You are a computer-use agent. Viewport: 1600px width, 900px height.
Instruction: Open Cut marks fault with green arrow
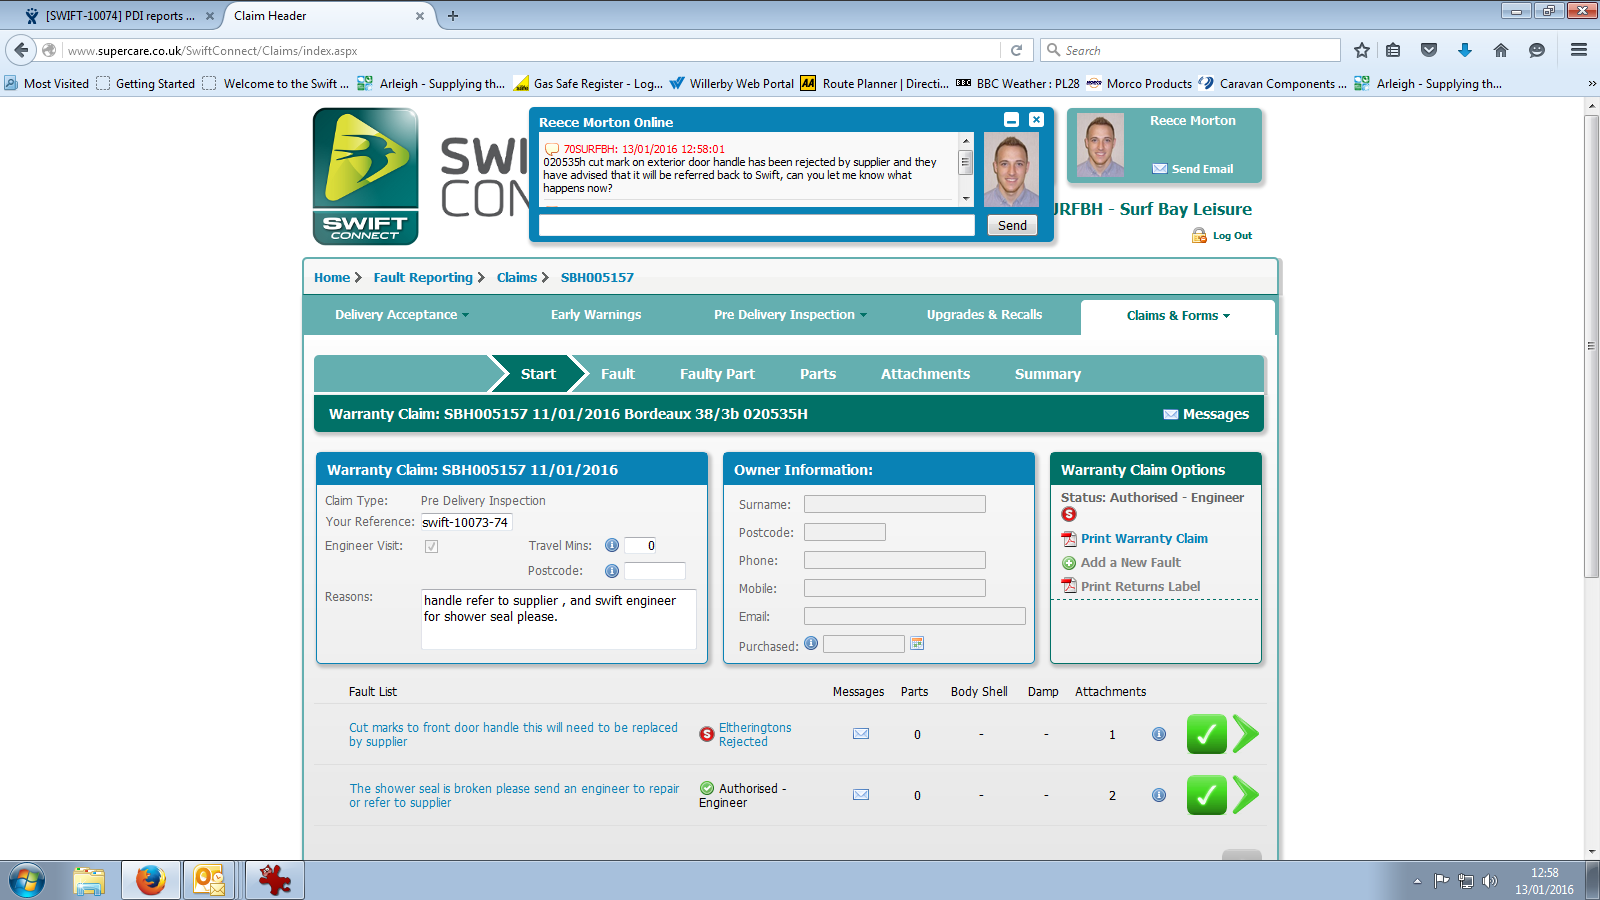(x=1246, y=734)
